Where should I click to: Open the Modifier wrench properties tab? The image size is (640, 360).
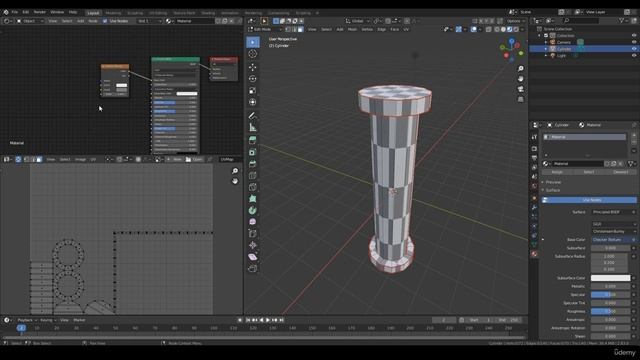click(534, 207)
